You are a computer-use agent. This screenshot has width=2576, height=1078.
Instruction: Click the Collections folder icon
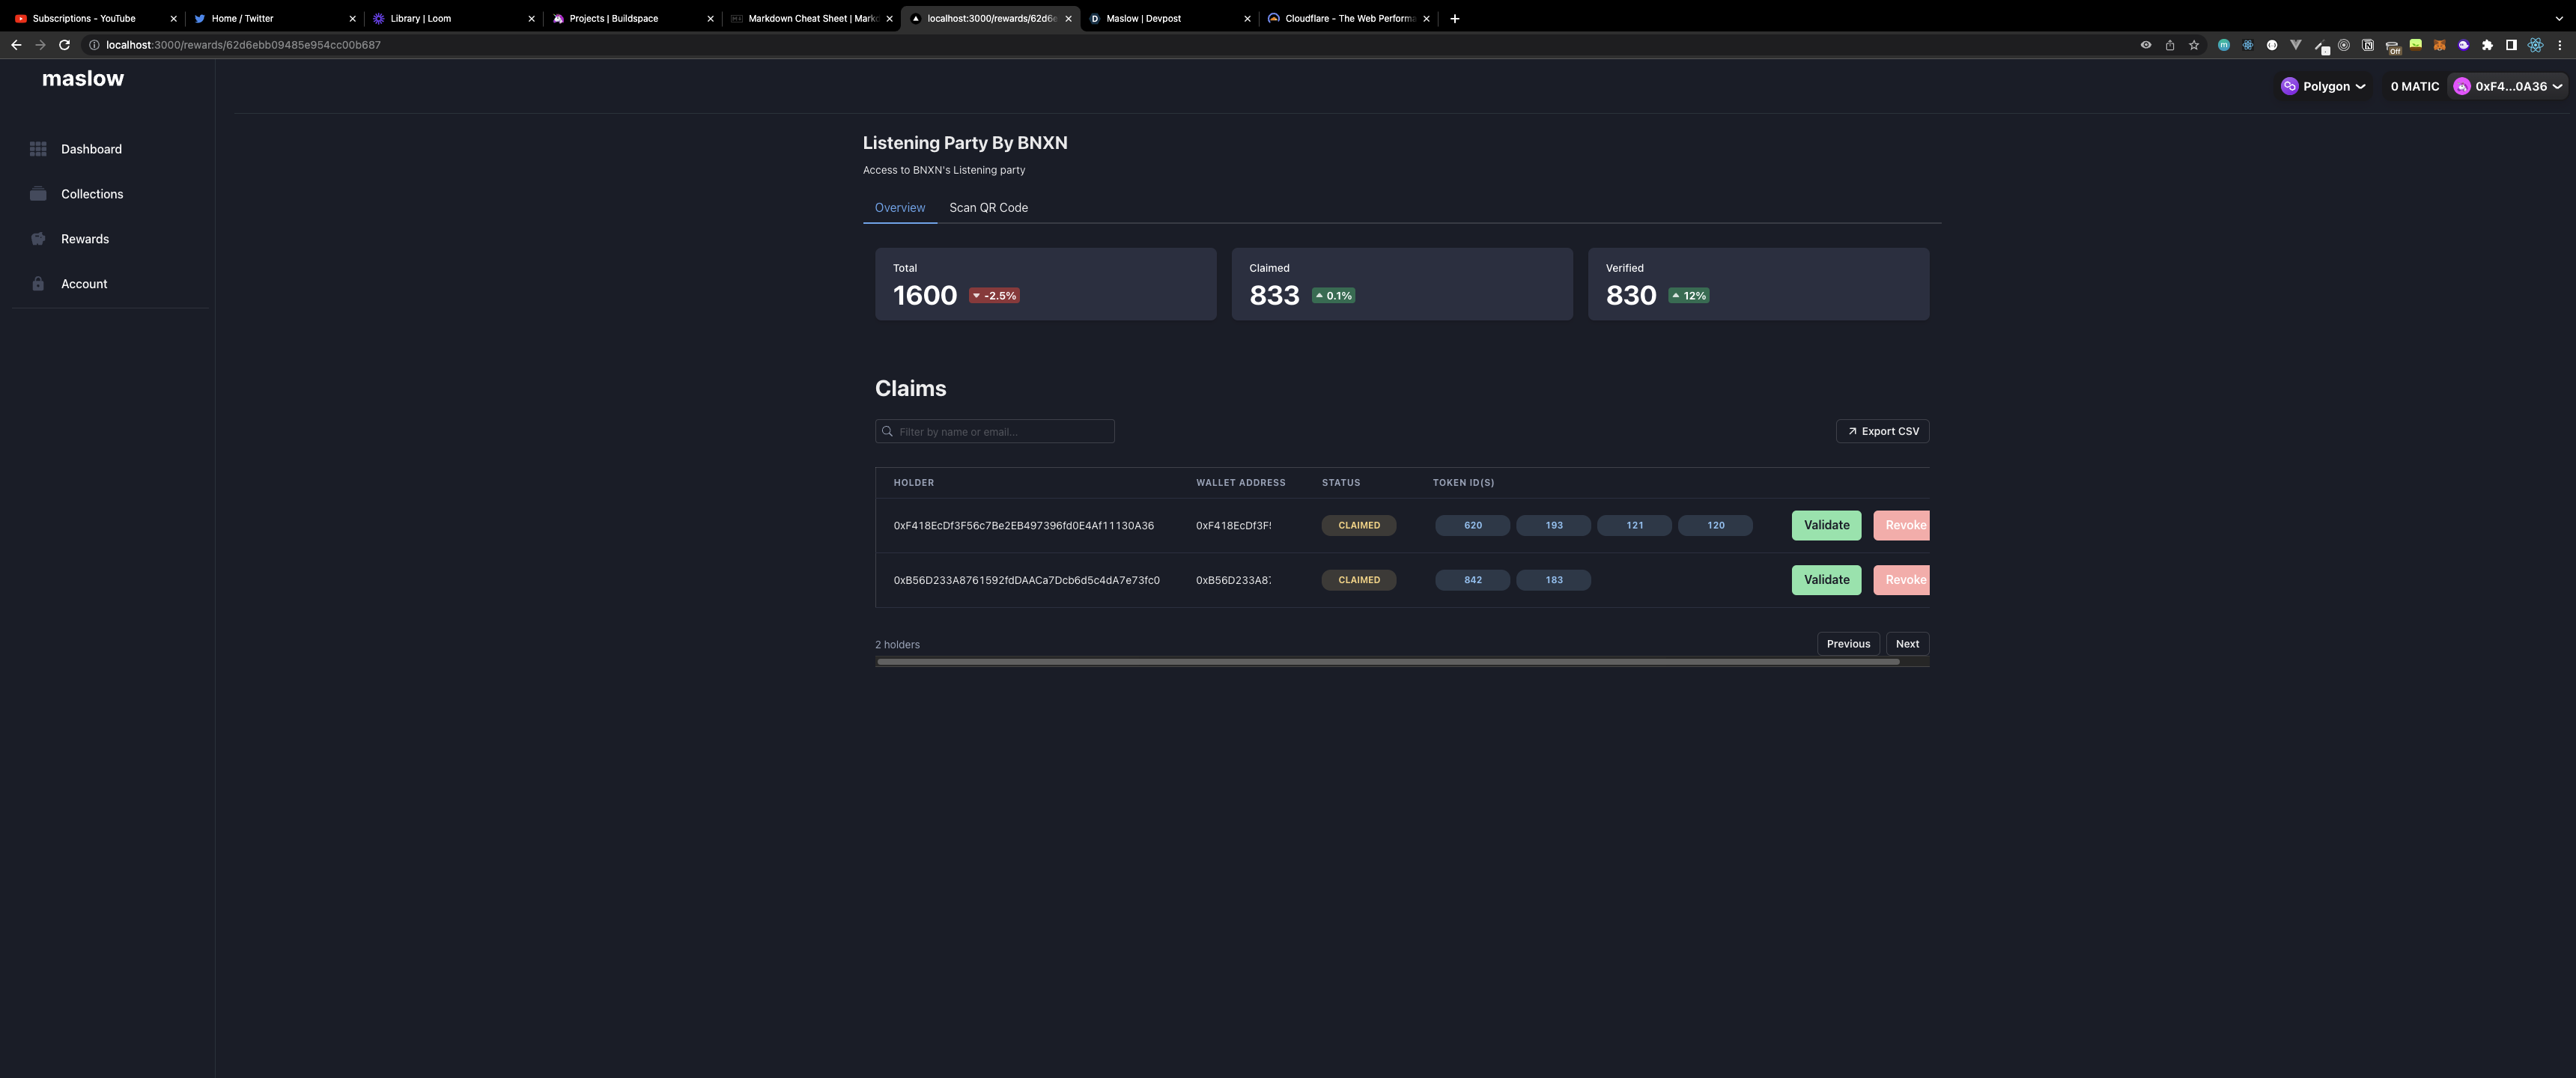click(x=38, y=194)
